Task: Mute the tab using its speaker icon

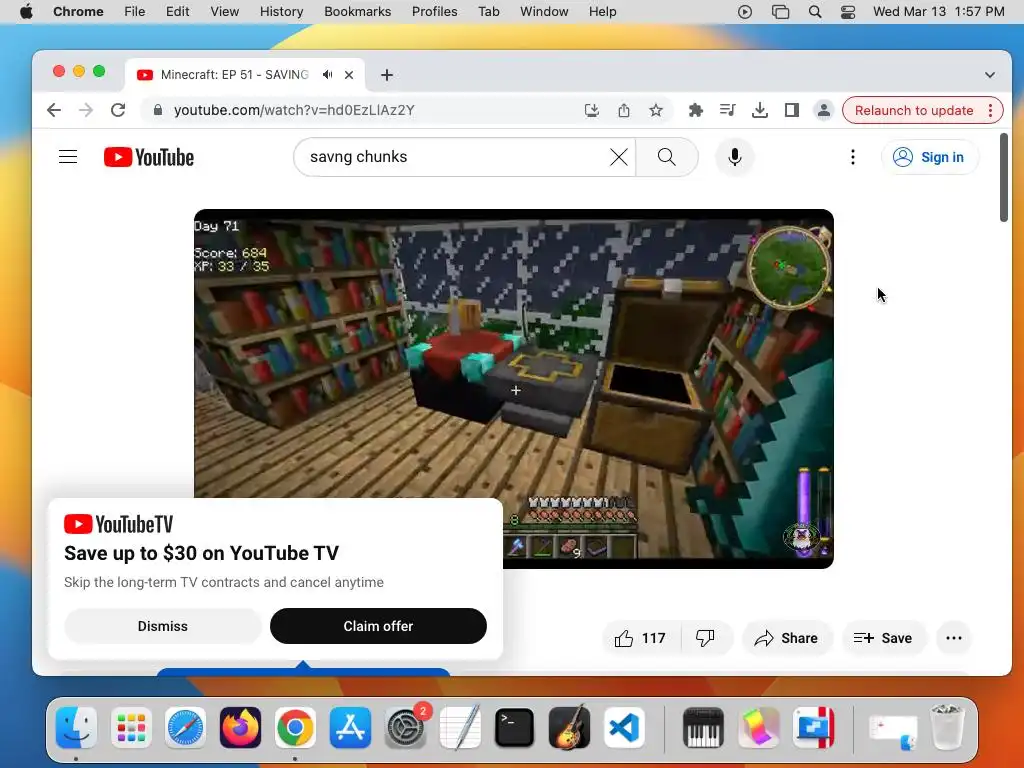Action: point(327,74)
